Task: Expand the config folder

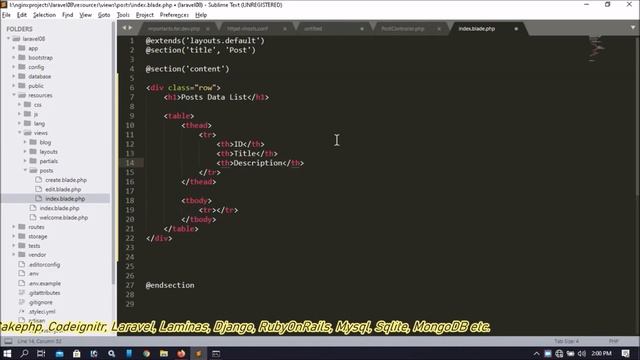Action: point(14,67)
